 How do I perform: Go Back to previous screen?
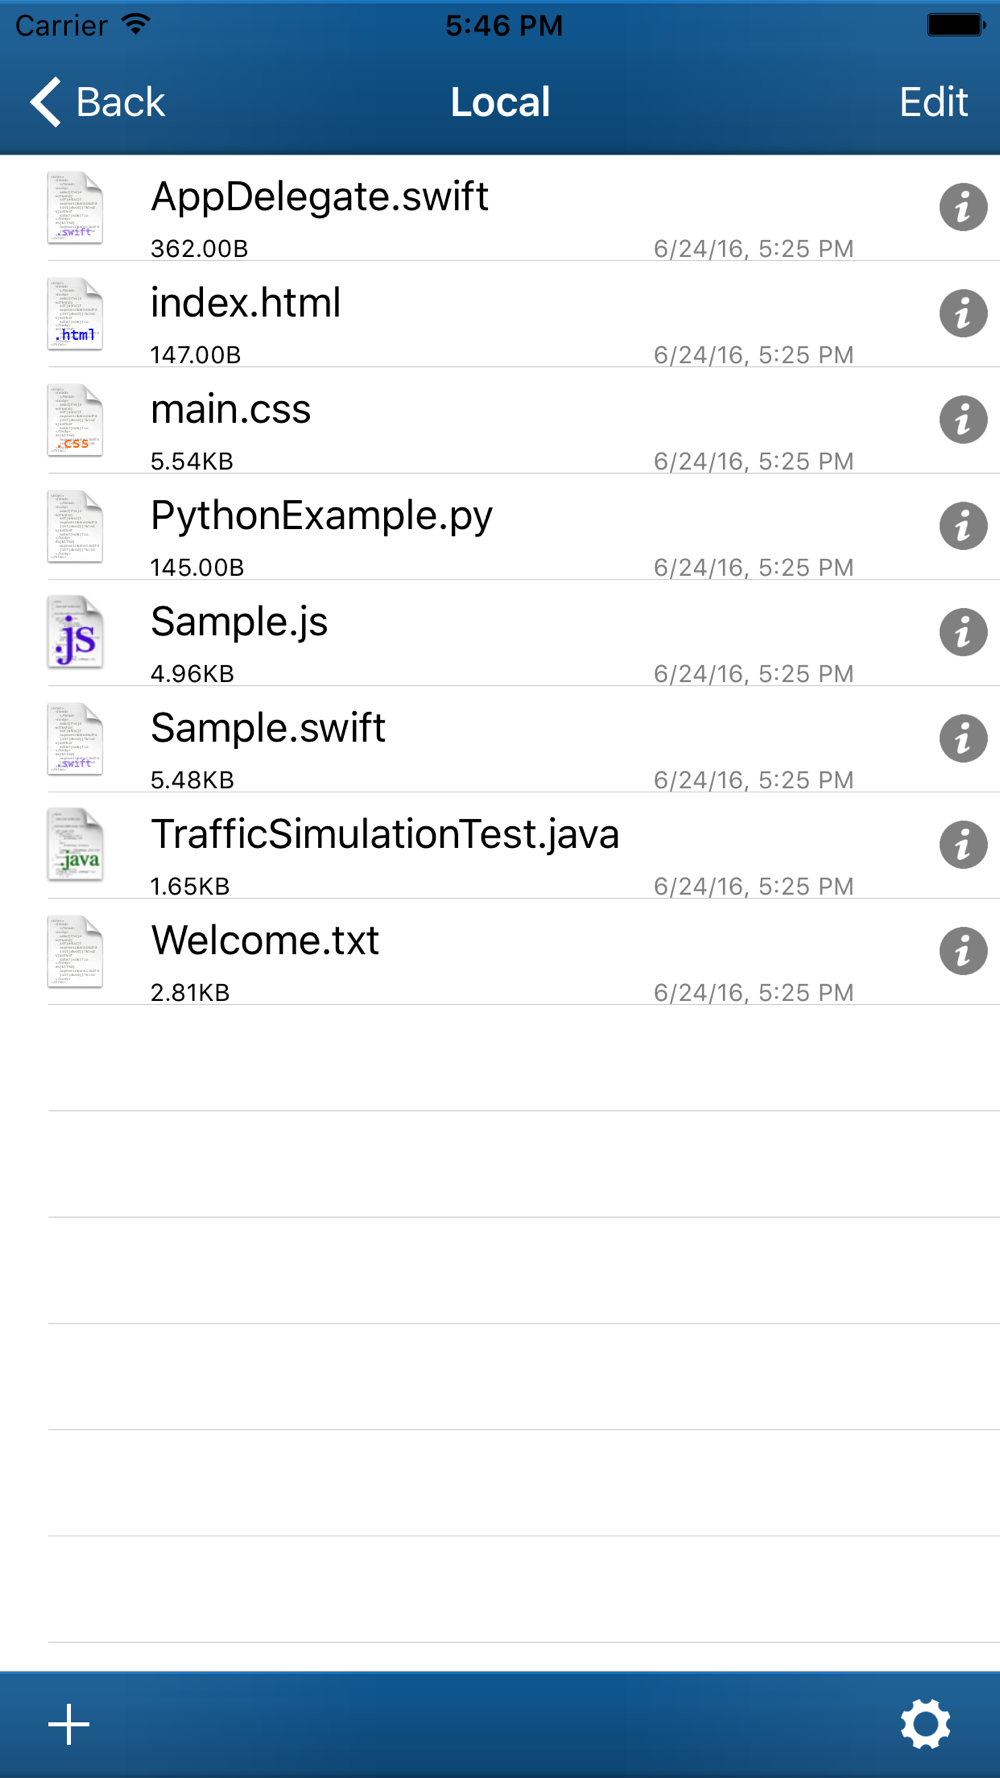(x=97, y=102)
